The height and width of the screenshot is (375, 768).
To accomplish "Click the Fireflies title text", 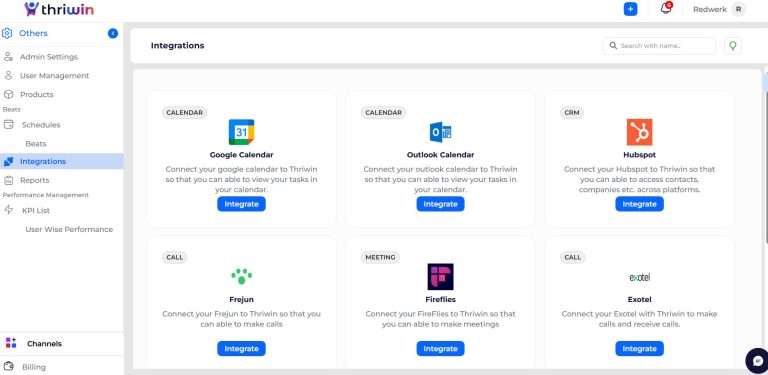I will 440,299.
